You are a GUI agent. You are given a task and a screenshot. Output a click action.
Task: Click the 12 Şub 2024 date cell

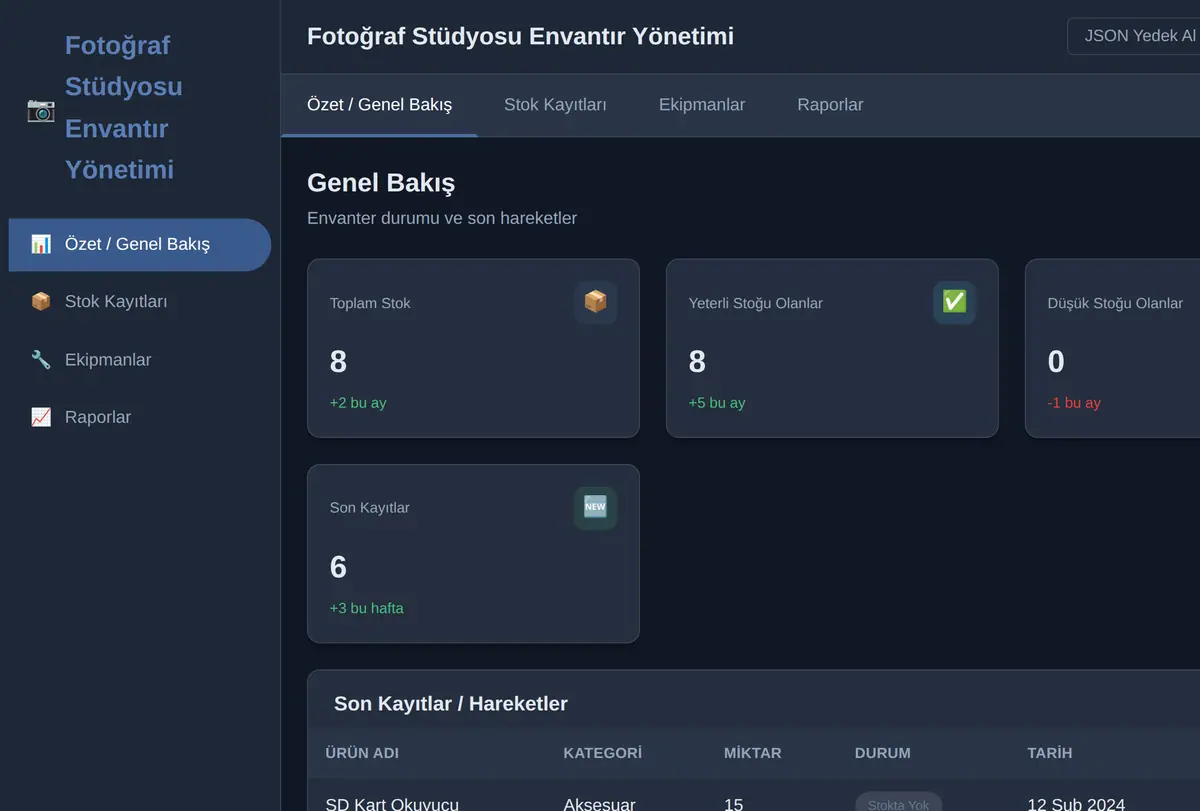[x=1076, y=802]
